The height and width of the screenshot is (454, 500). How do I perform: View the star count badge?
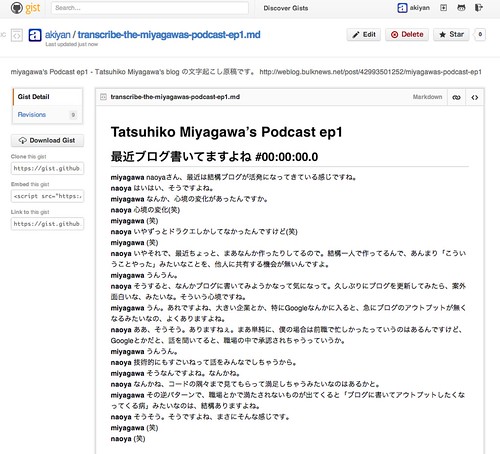[480, 34]
